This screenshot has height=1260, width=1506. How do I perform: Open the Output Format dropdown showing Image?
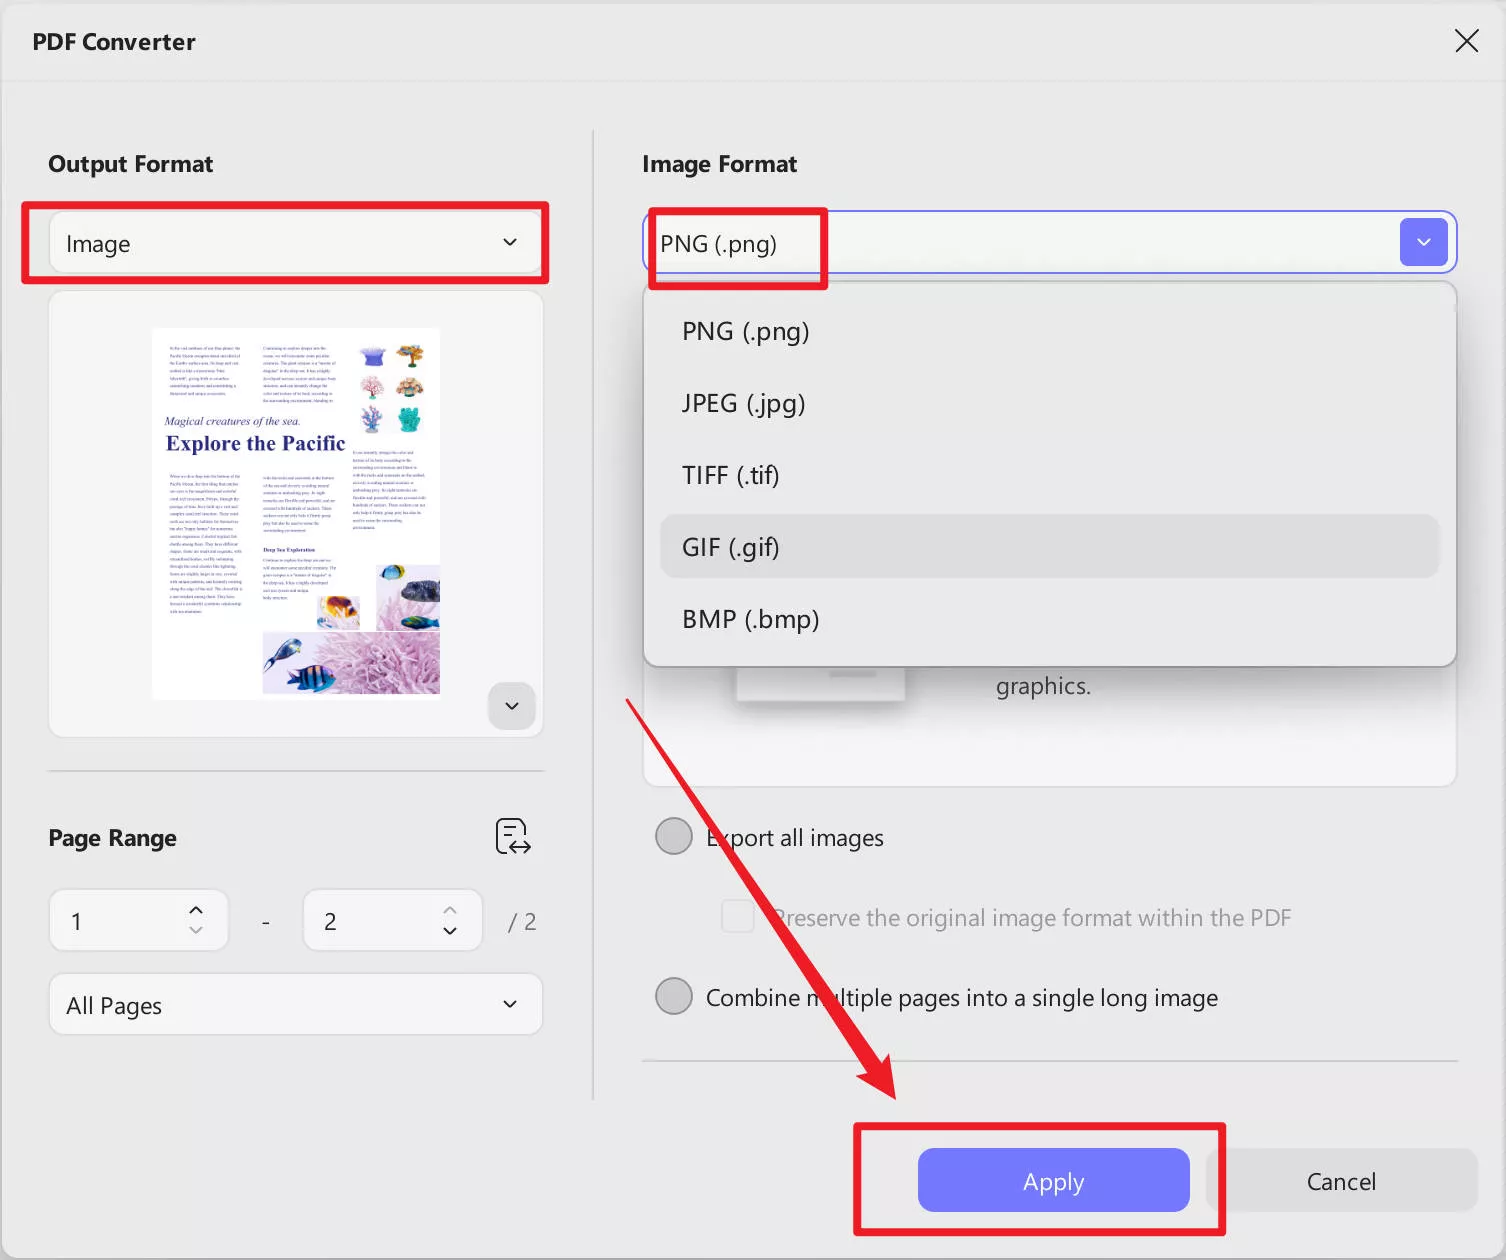tap(296, 242)
